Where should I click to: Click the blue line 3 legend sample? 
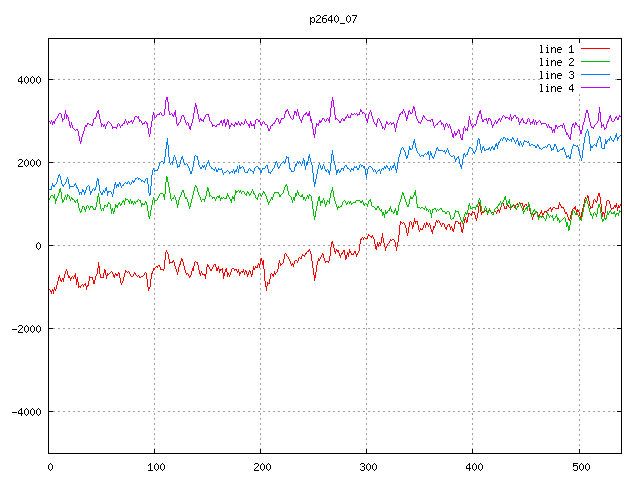595,75
